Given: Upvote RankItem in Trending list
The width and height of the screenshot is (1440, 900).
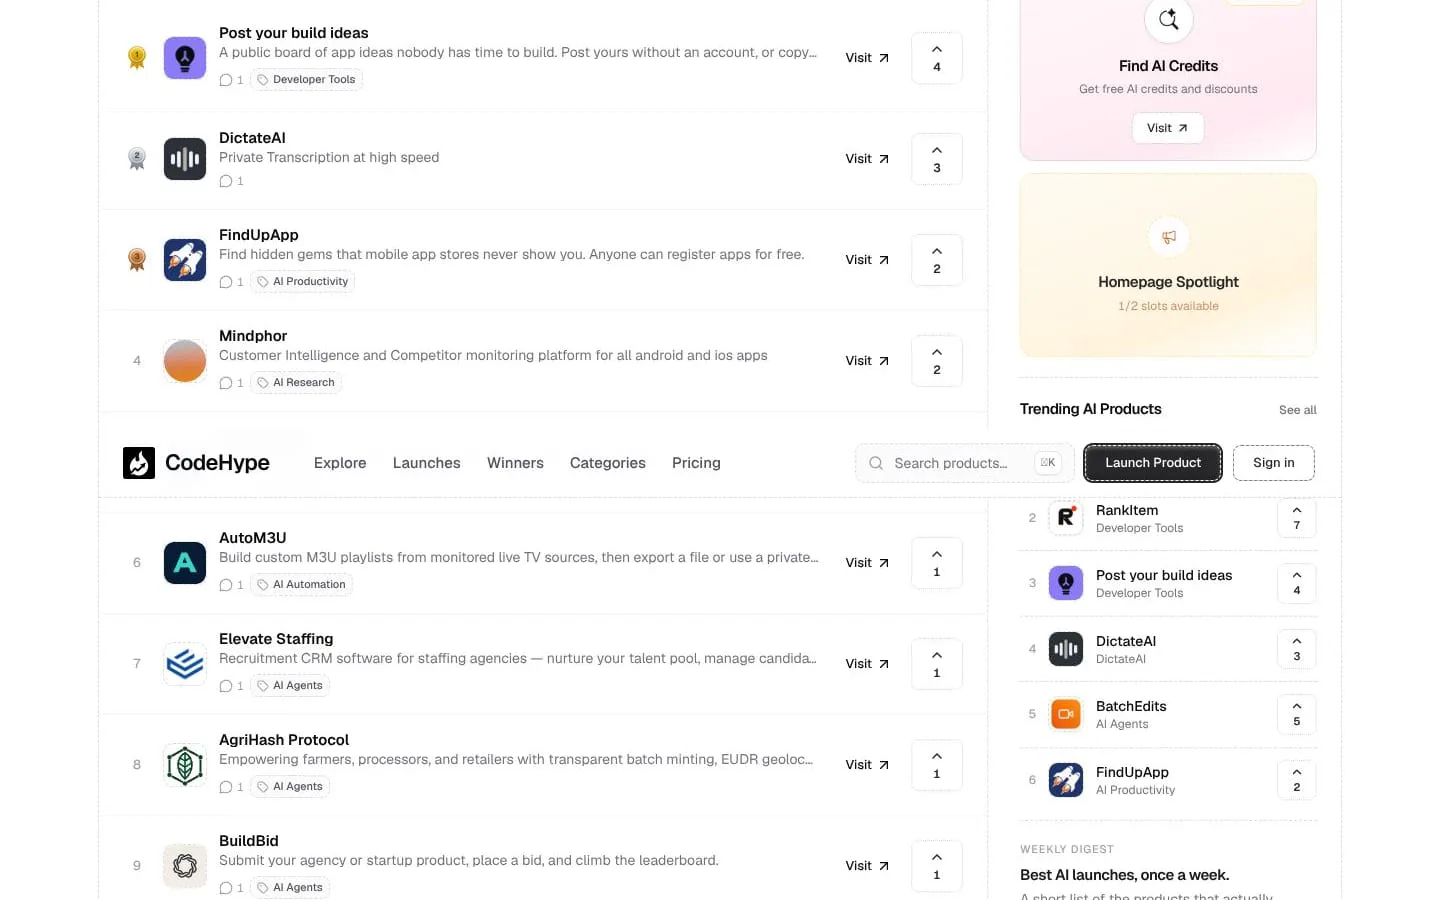Looking at the screenshot, I should click(x=1297, y=518).
